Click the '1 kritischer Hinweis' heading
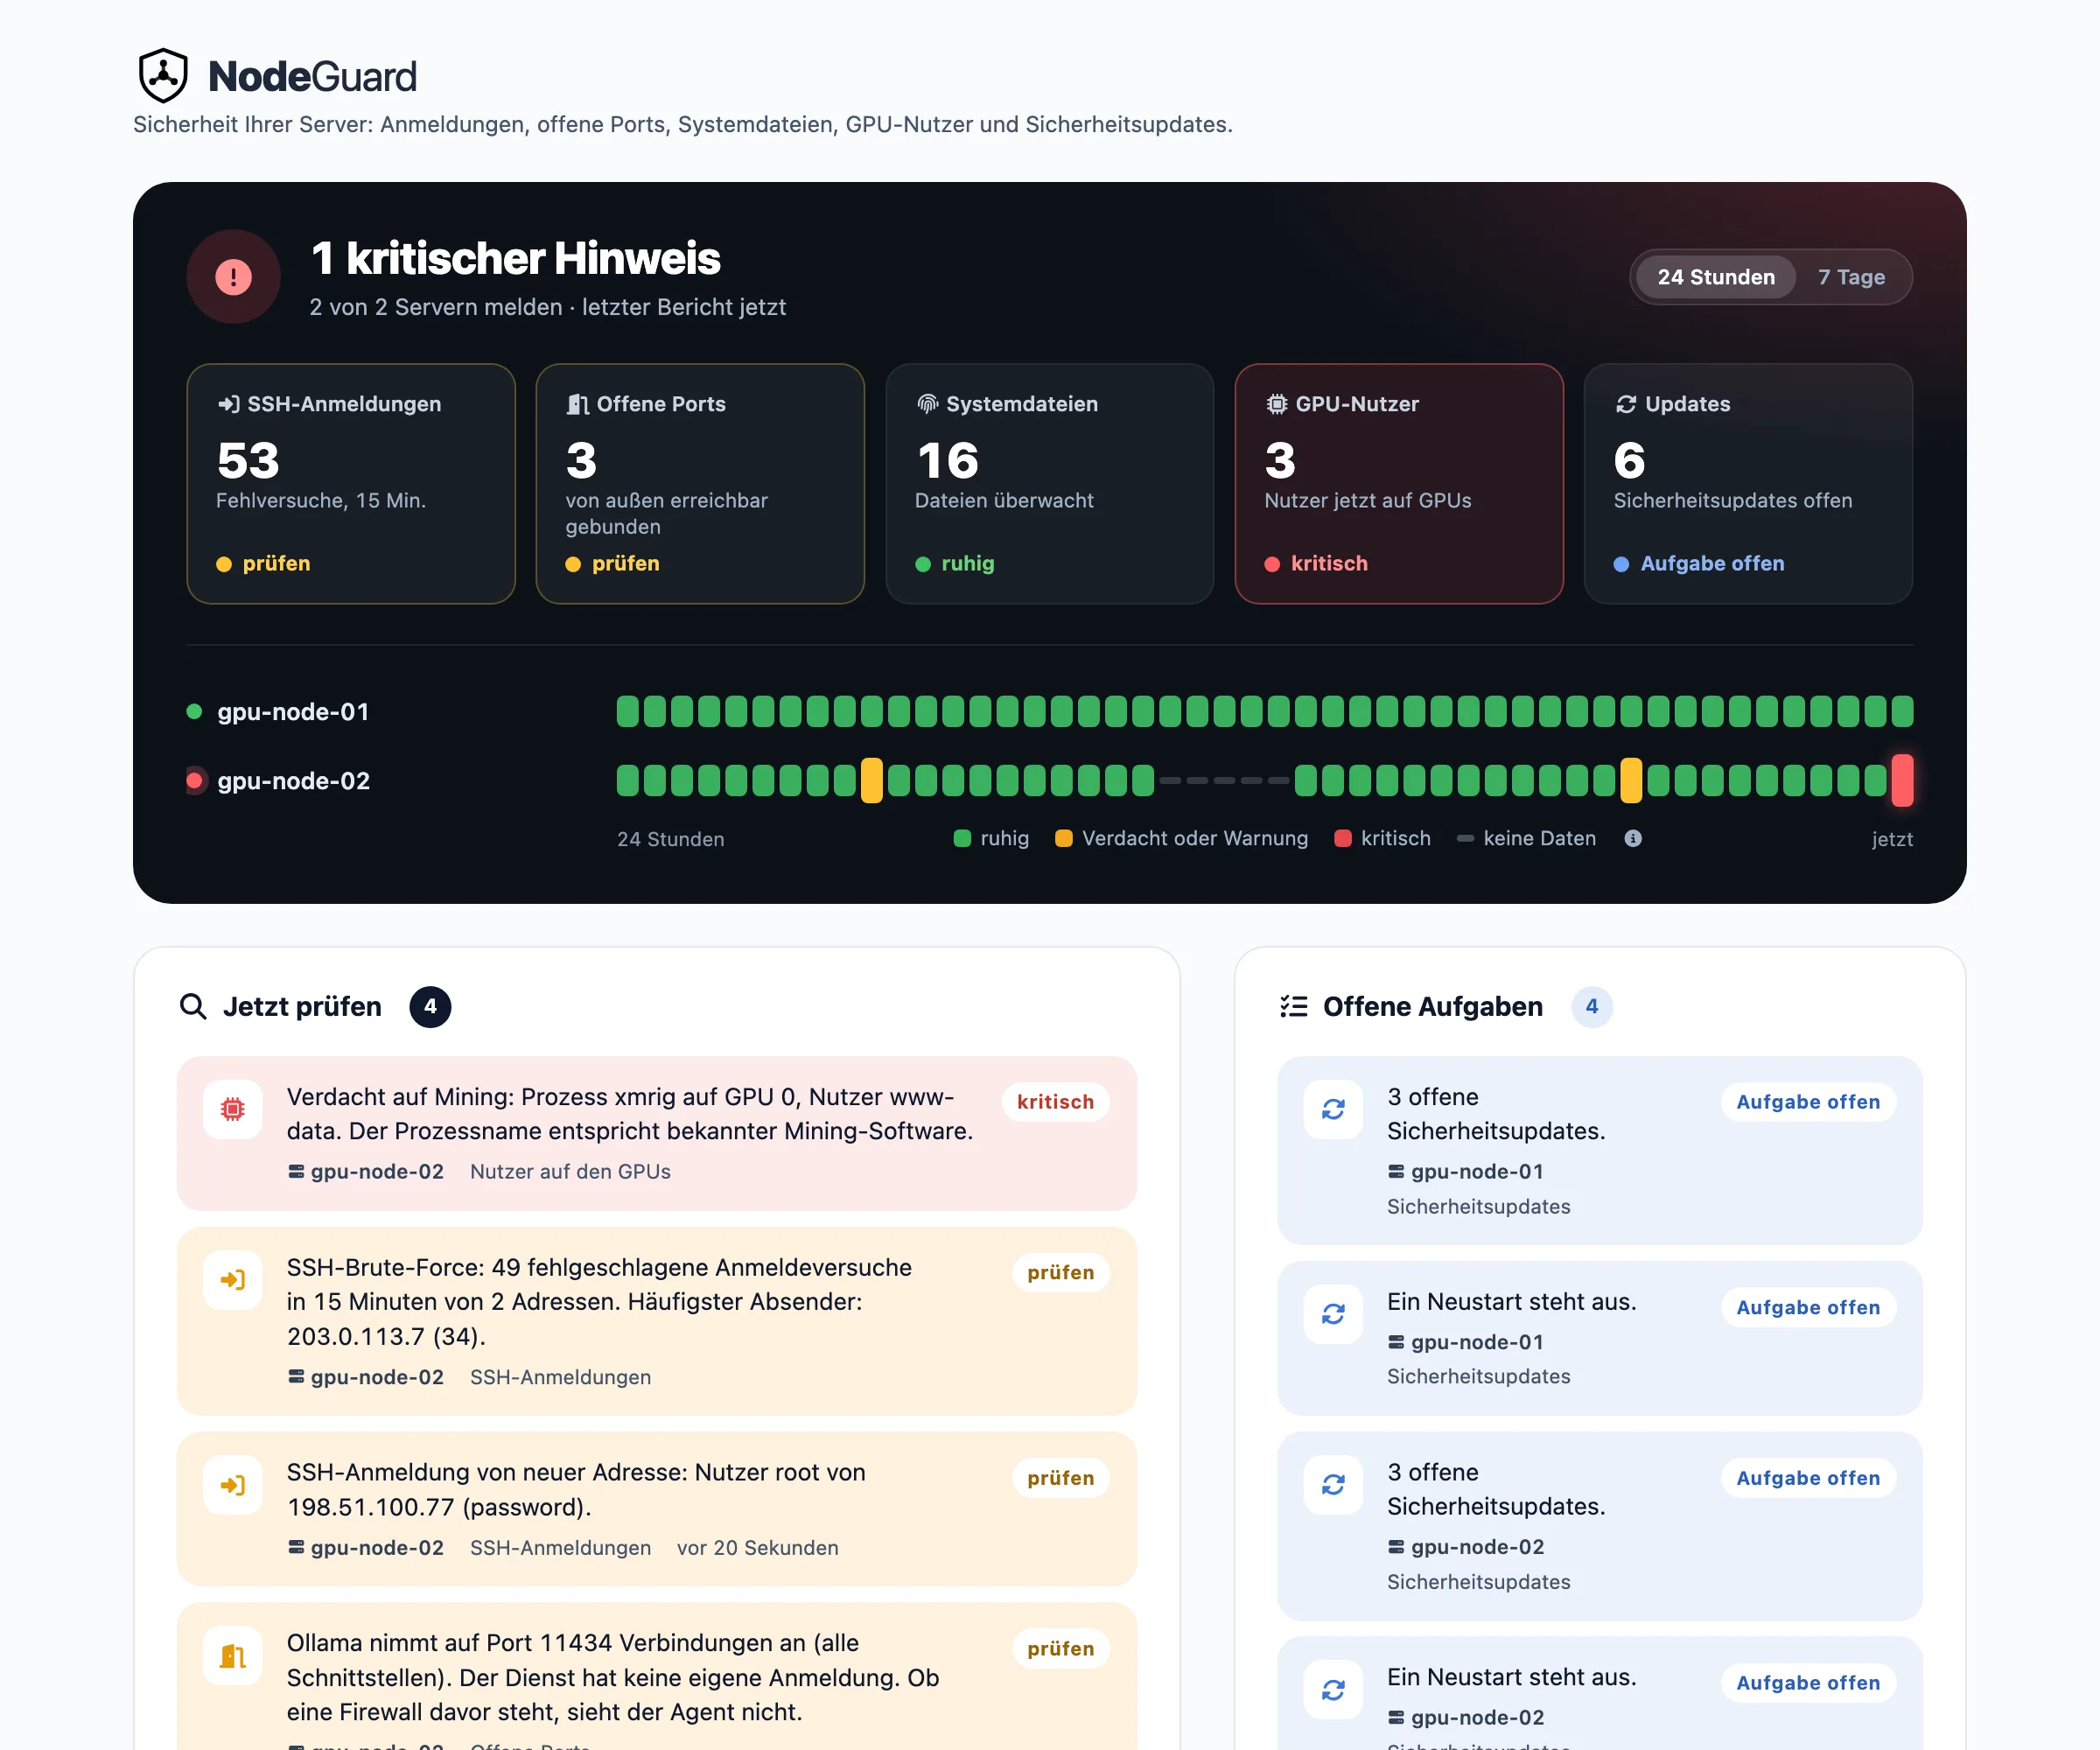The height and width of the screenshot is (1750, 2100). point(516,258)
